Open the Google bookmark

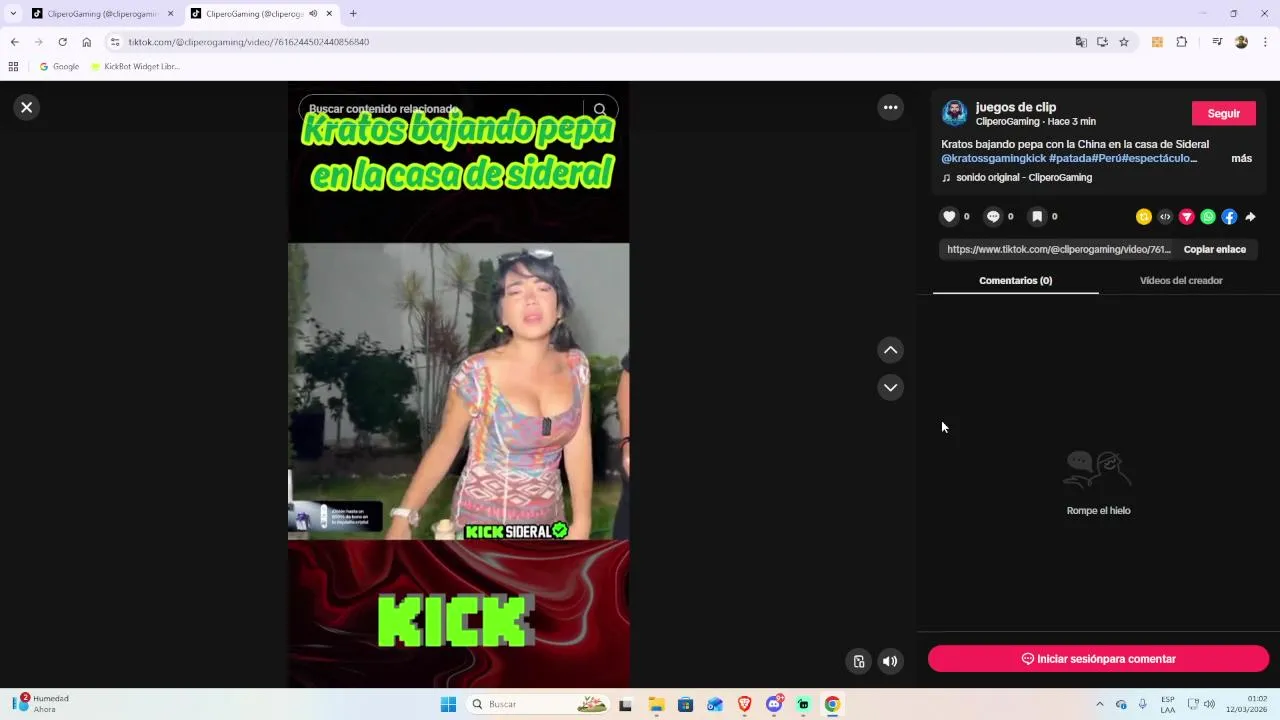[59, 67]
